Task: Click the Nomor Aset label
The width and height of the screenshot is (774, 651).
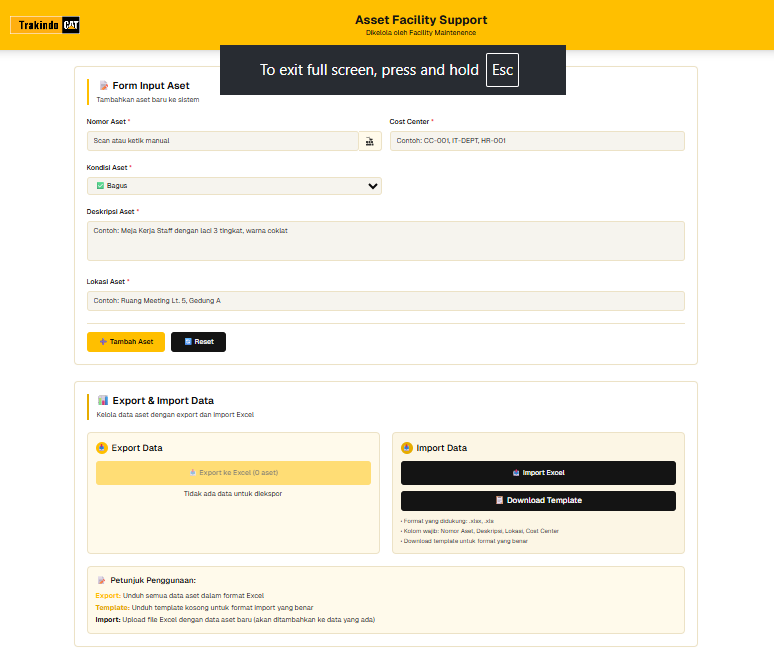Action: [x=106, y=121]
